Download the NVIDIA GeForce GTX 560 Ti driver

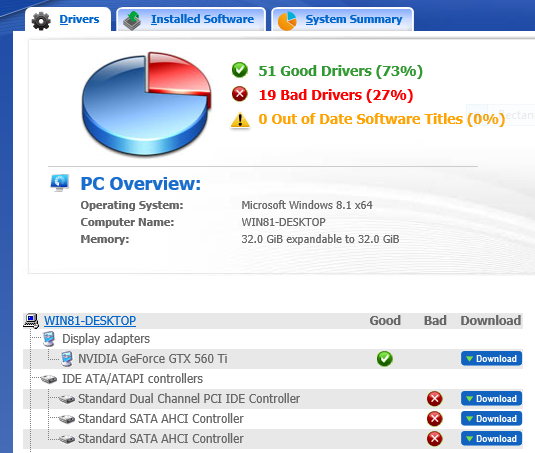pos(491,359)
